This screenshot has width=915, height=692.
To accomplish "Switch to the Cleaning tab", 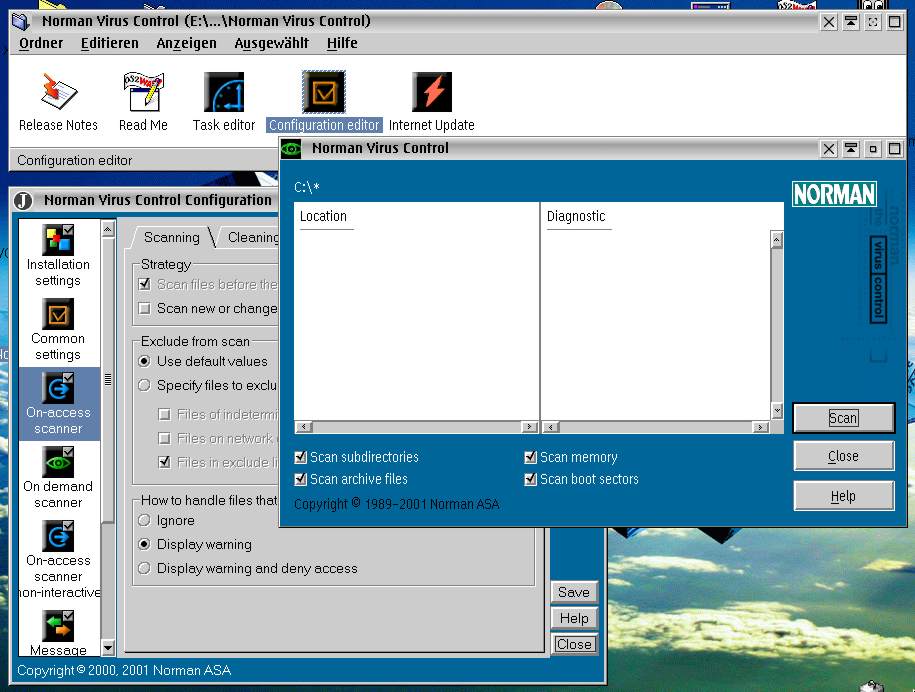I will point(253,237).
